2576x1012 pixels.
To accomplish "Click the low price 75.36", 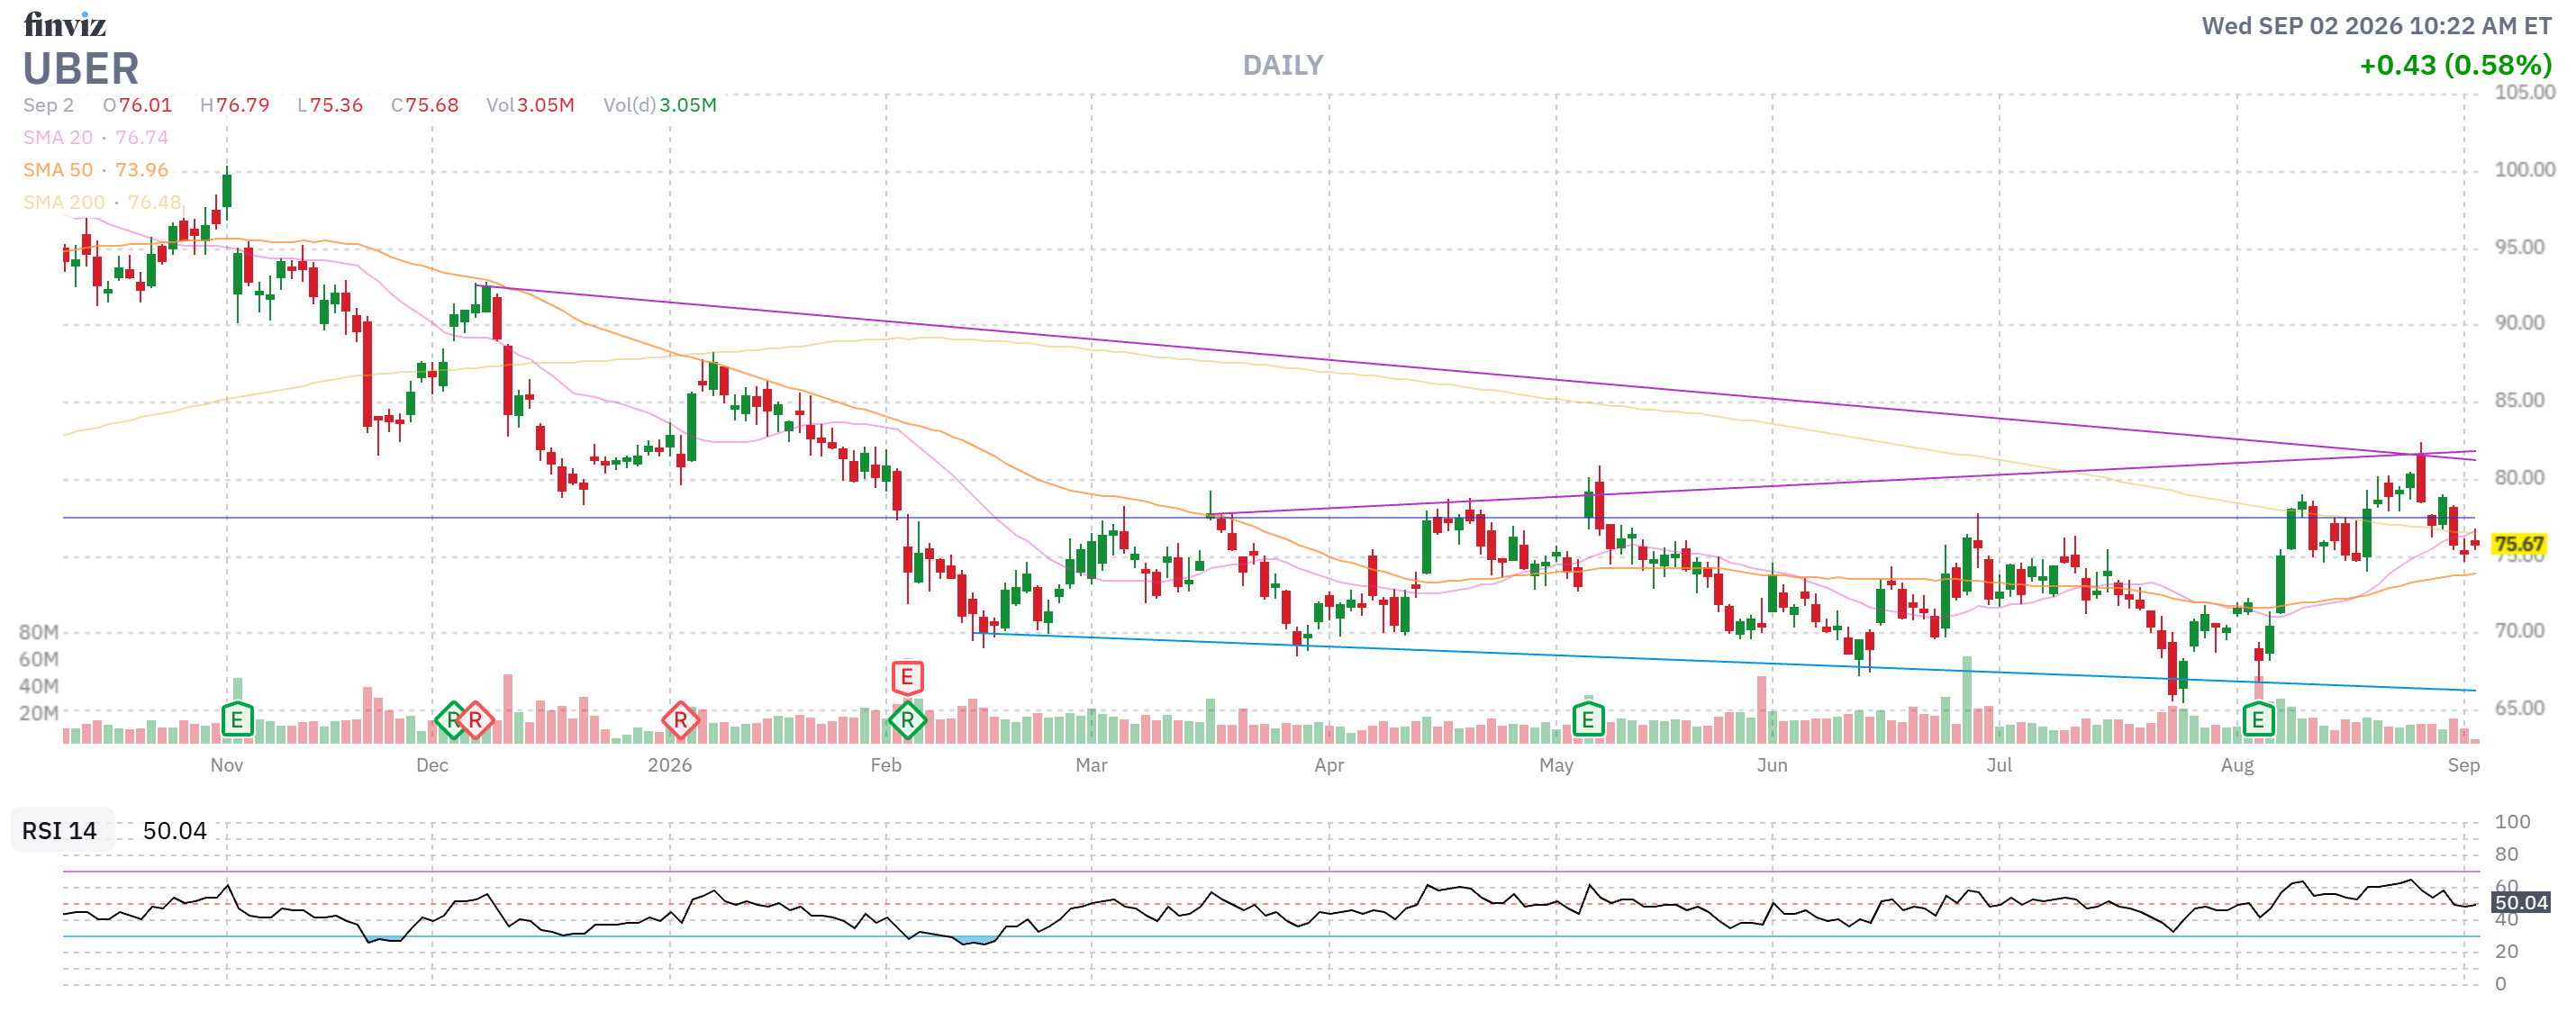I will (336, 105).
